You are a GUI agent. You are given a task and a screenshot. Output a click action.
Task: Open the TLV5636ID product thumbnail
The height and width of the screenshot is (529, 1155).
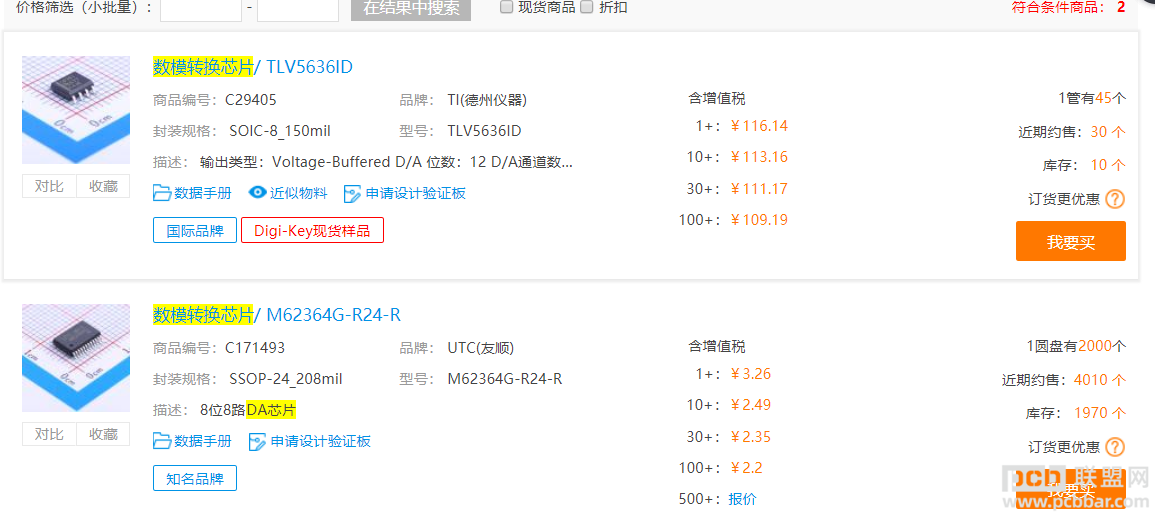[76, 110]
